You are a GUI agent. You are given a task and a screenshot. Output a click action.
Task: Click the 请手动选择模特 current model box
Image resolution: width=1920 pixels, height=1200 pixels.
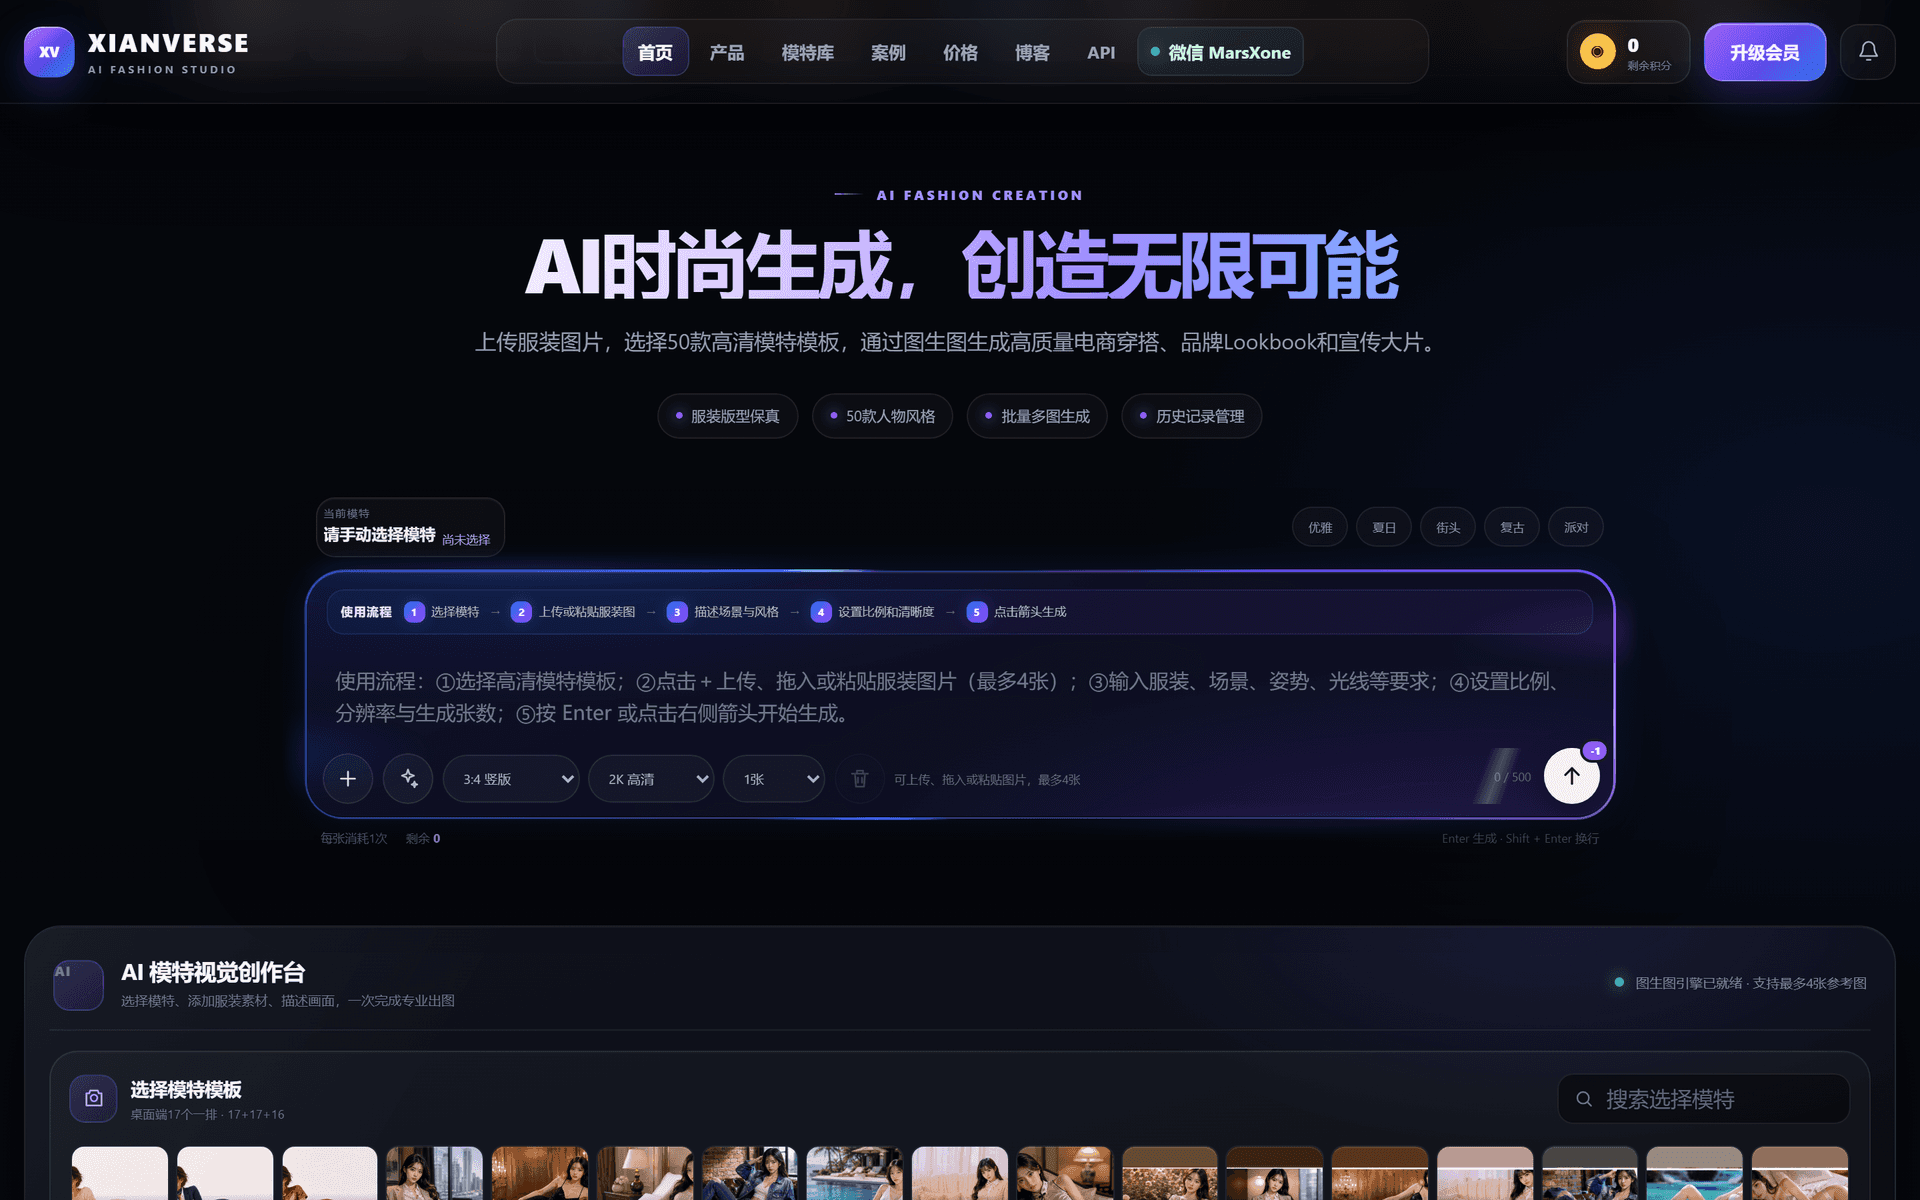pos(410,527)
